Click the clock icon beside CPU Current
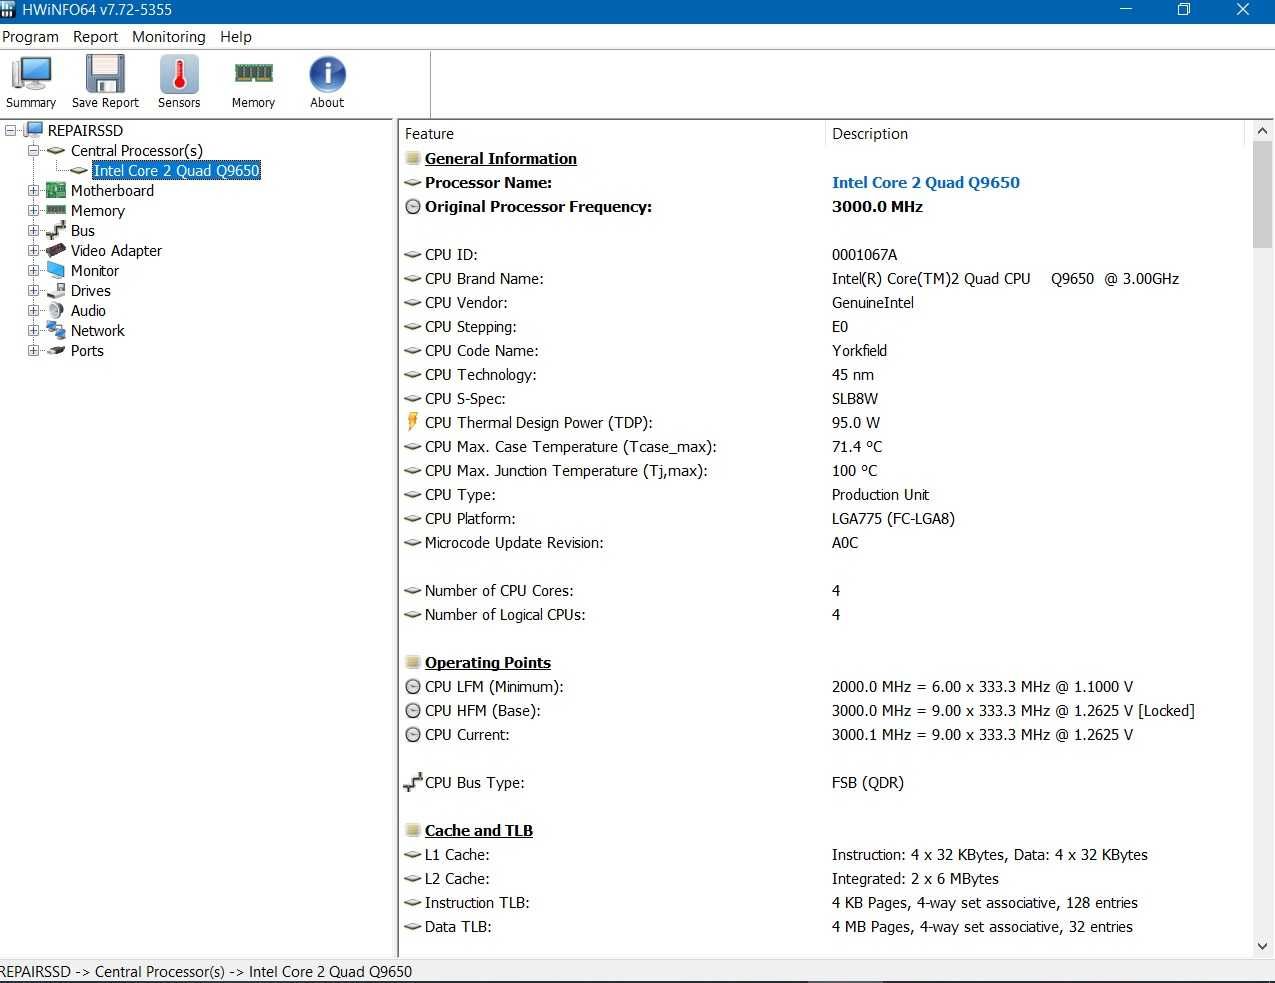Screen dimensions: 1275x983 (x=412, y=735)
